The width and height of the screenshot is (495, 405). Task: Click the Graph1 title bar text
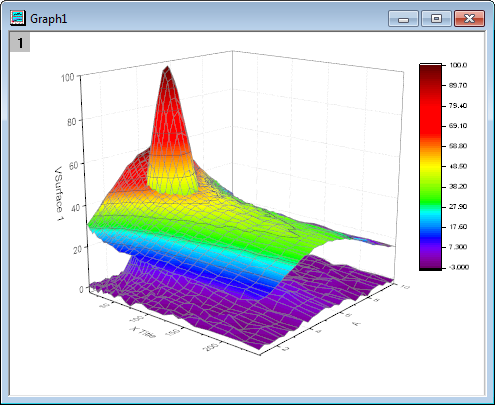[x=49, y=19]
